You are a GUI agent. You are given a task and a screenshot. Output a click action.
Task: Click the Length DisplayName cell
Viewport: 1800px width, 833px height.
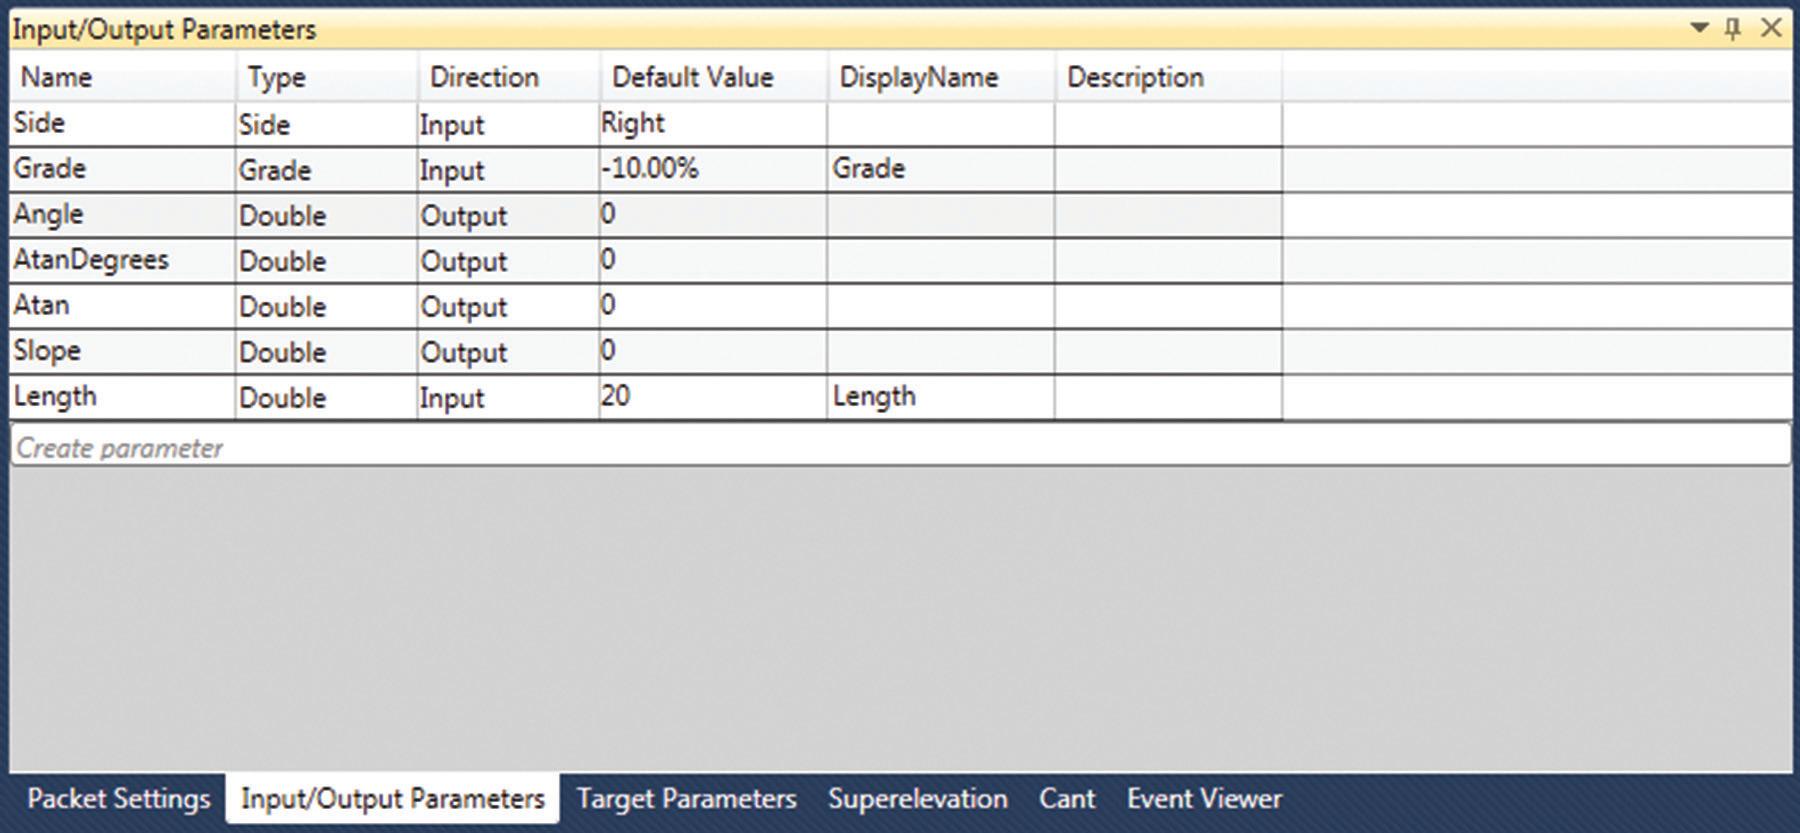click(941, 396)
